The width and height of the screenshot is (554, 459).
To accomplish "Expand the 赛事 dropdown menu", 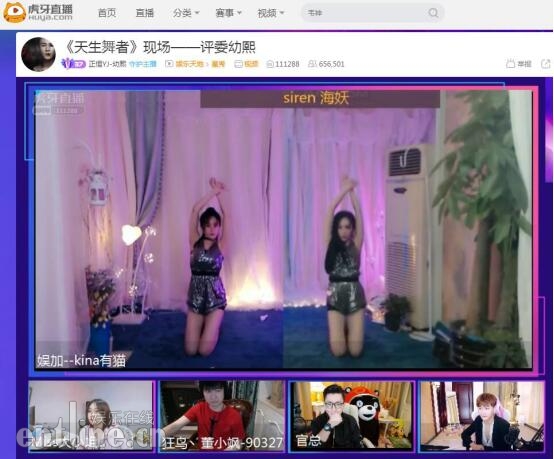I will click(229, 13).
